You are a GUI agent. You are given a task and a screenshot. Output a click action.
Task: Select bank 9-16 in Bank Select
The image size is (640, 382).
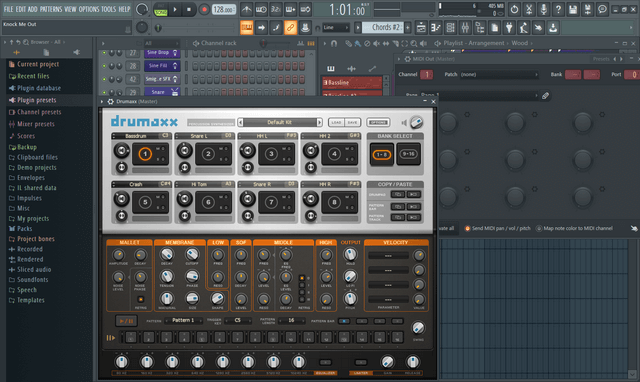click(x=409, y=154)
